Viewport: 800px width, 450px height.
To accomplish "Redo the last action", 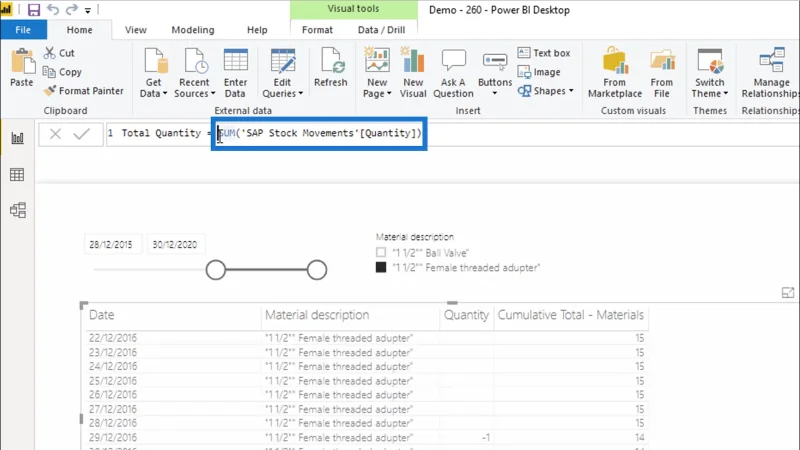I will (x=71, y=10).
